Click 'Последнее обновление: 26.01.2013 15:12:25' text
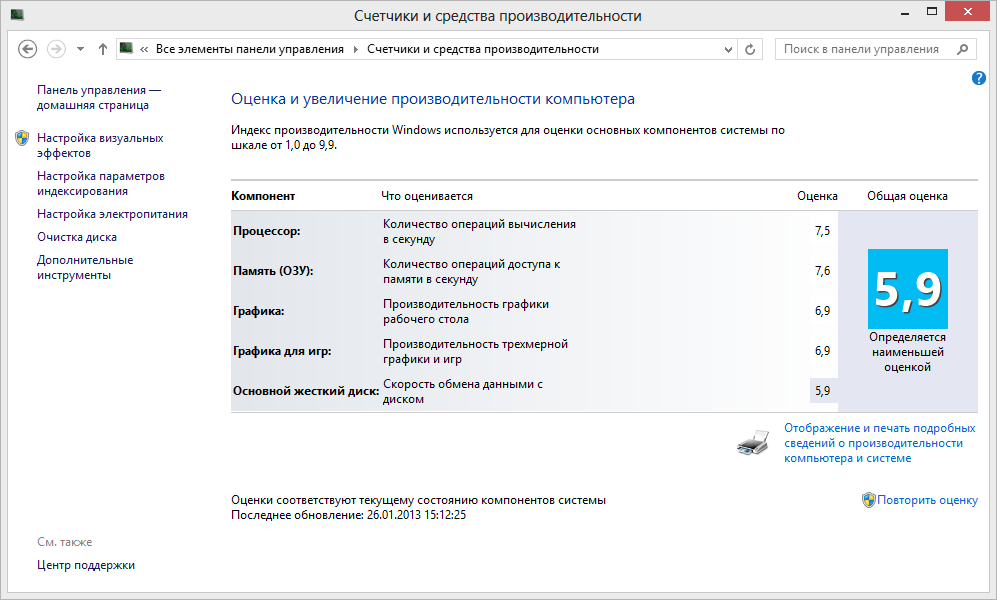This screenshot has width=997, height=600. [348, 515]
